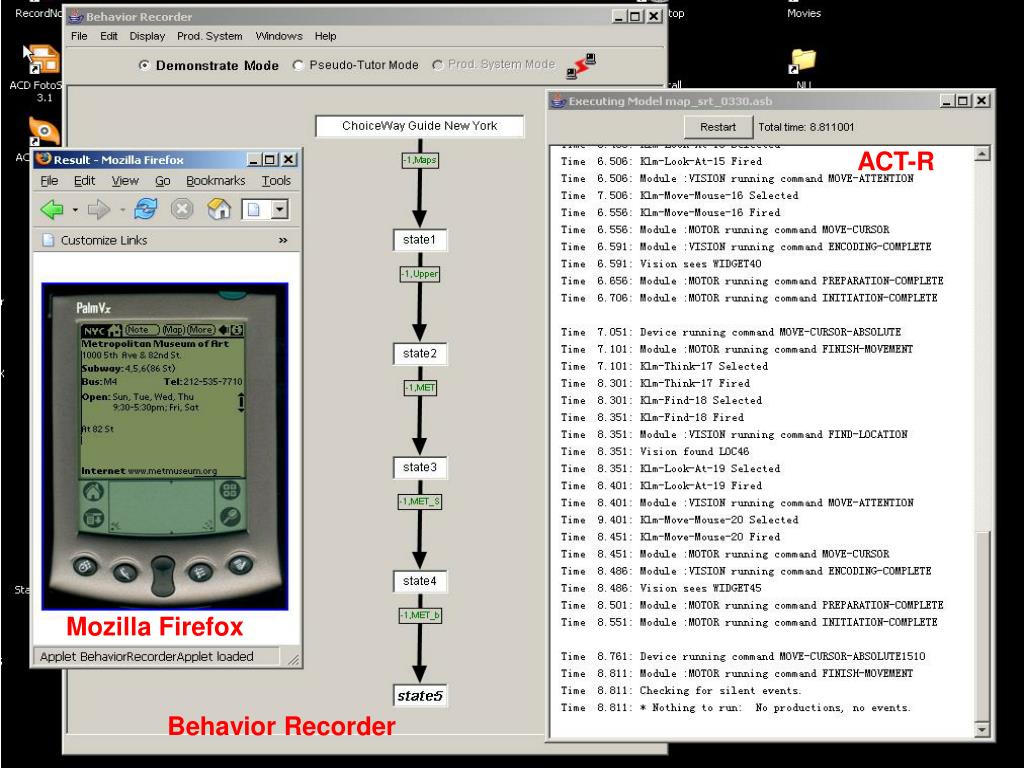The image size is (1024, 768).
Task: Click Palm To Do List hardware button
Action: (x=200, y=572)
